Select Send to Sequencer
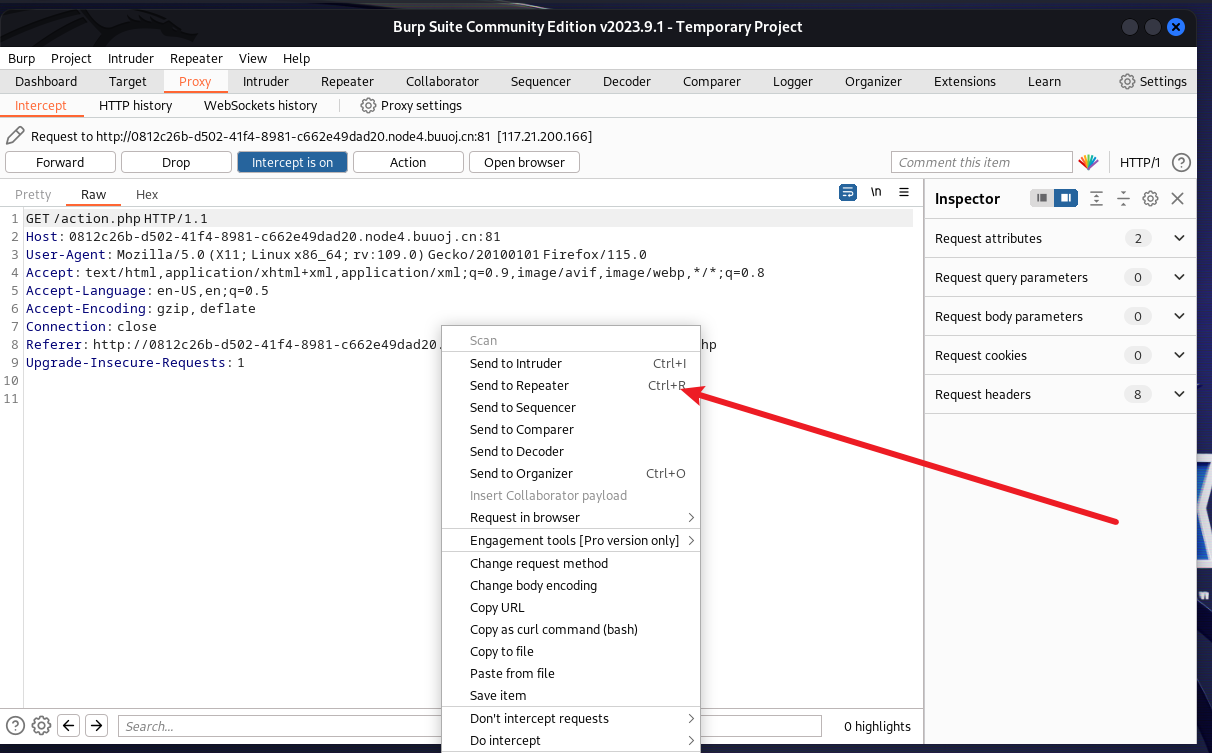 (x=571, y=408)
